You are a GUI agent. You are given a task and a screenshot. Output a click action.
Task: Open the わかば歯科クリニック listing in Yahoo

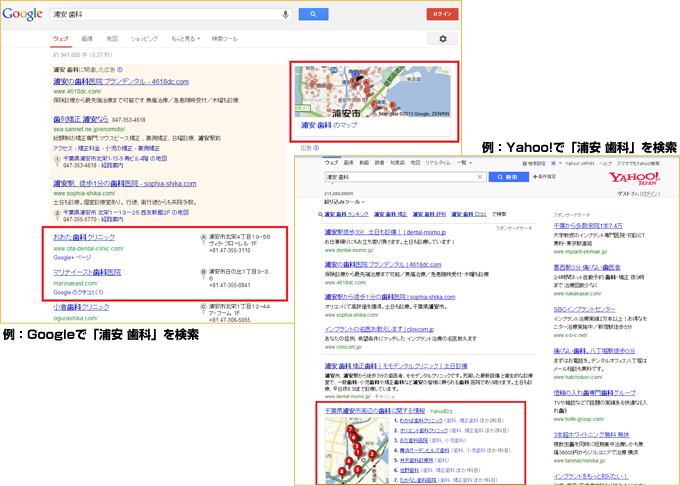tap(421, 421)
